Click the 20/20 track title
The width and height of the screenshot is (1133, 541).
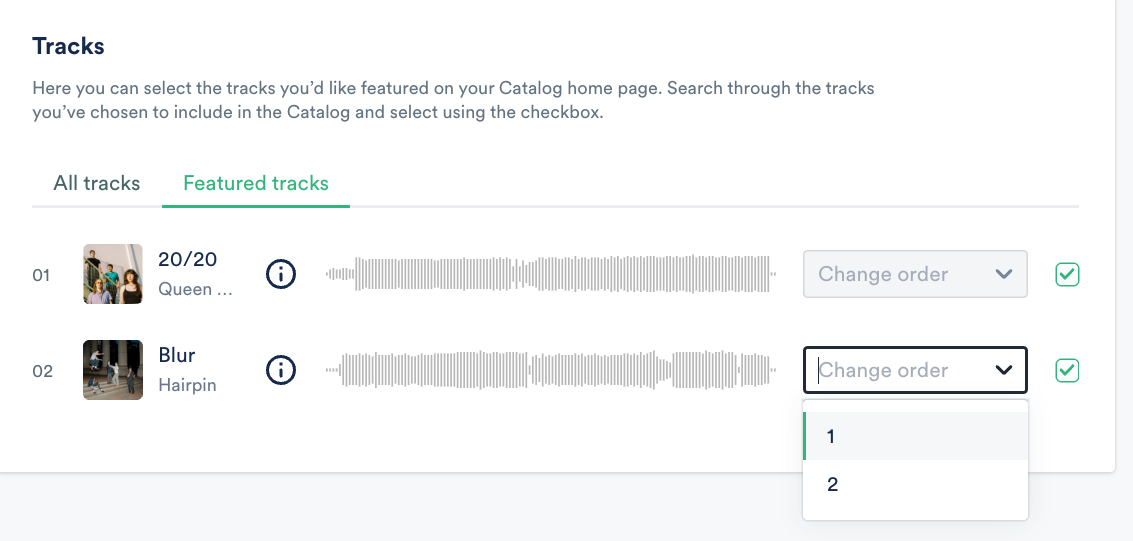point(188,260)
